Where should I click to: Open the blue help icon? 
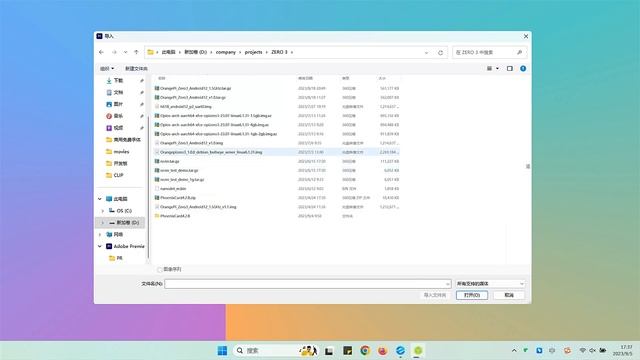[523, 69]
